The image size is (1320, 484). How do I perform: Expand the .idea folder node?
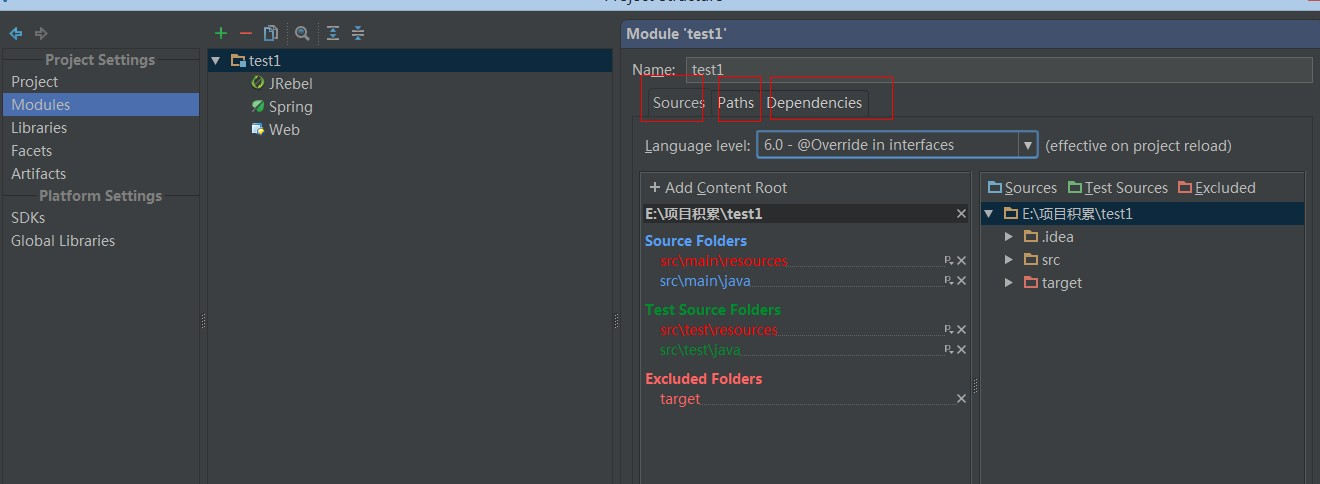pyautogui.click(x=1009, y=237)
